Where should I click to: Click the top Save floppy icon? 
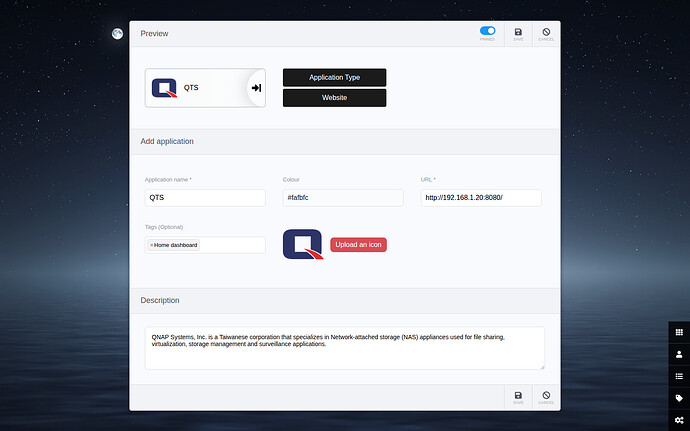[518, 32]
